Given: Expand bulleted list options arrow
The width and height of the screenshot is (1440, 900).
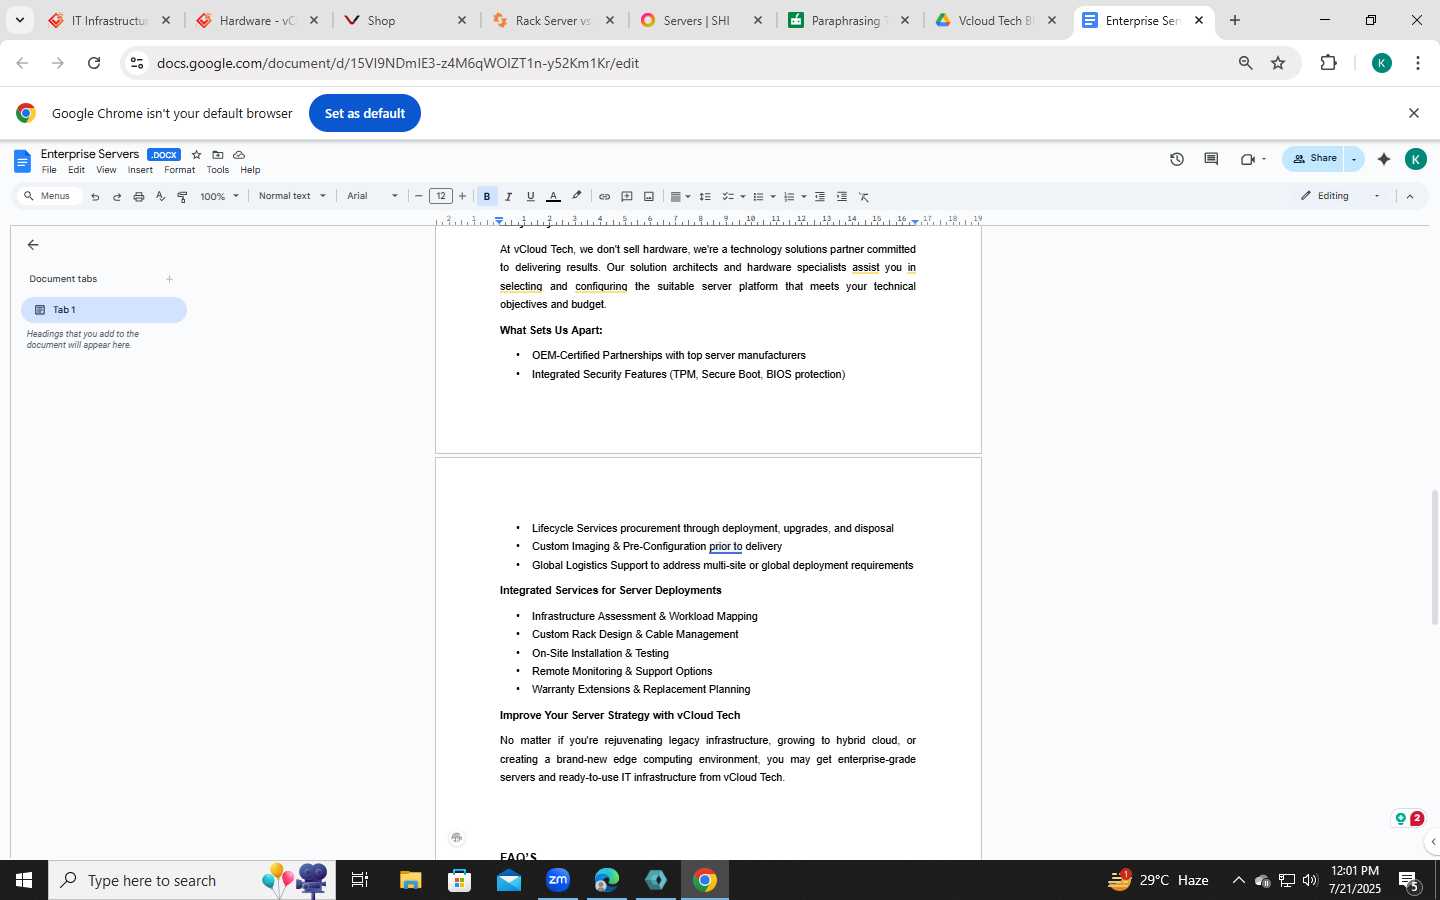Looking at the screenshot, I should pos(773,197).
